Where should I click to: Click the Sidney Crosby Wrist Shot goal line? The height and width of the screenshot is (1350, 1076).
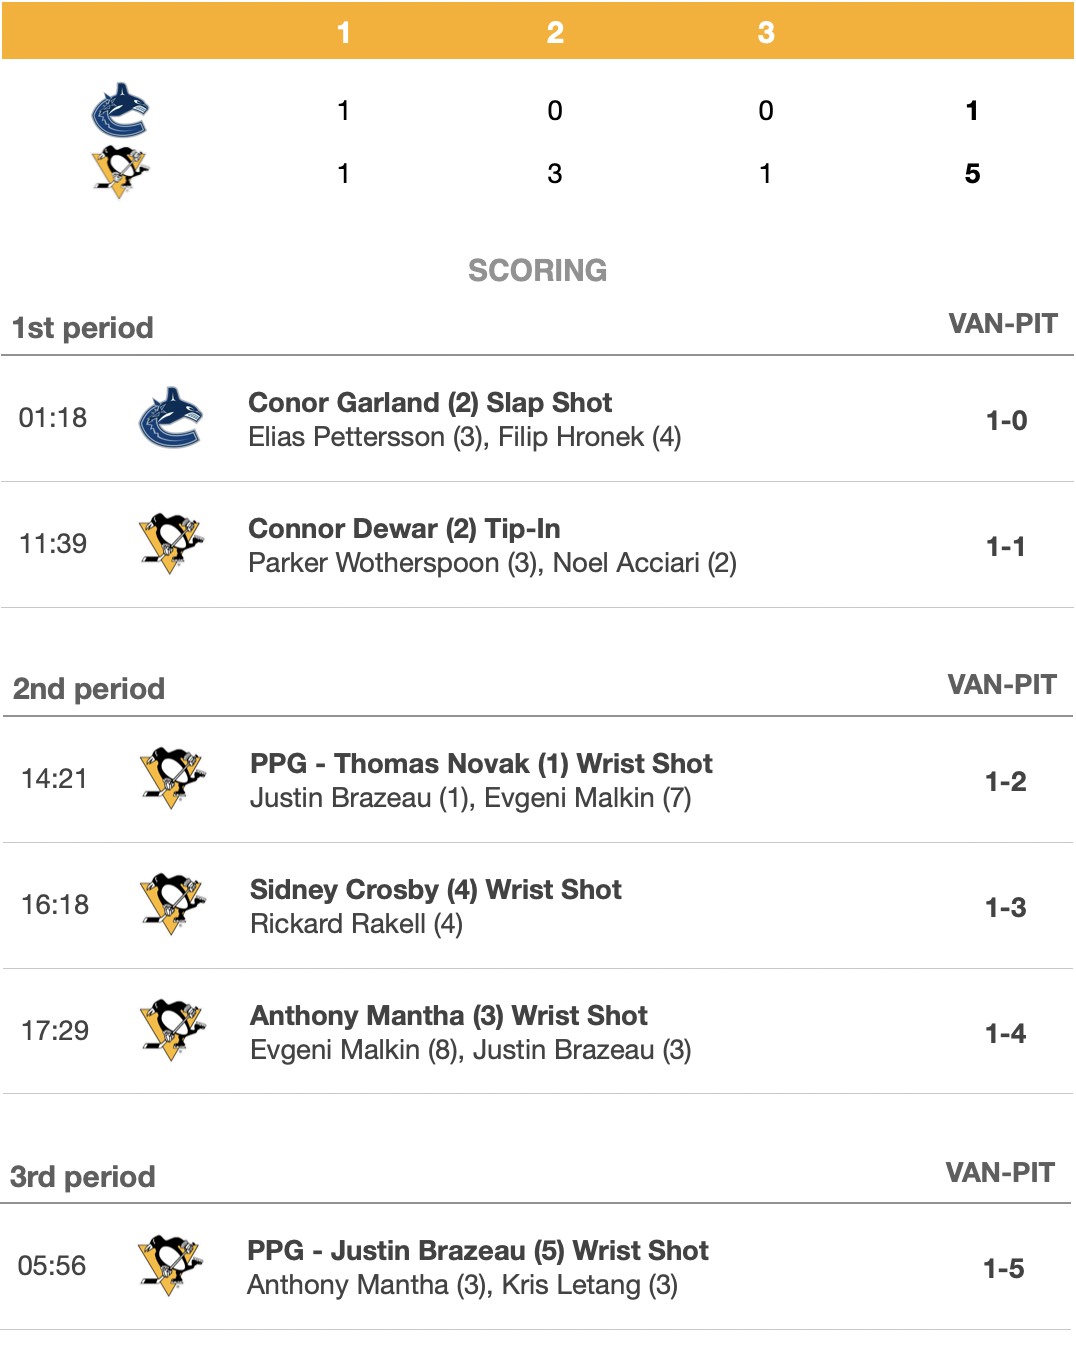435,890
